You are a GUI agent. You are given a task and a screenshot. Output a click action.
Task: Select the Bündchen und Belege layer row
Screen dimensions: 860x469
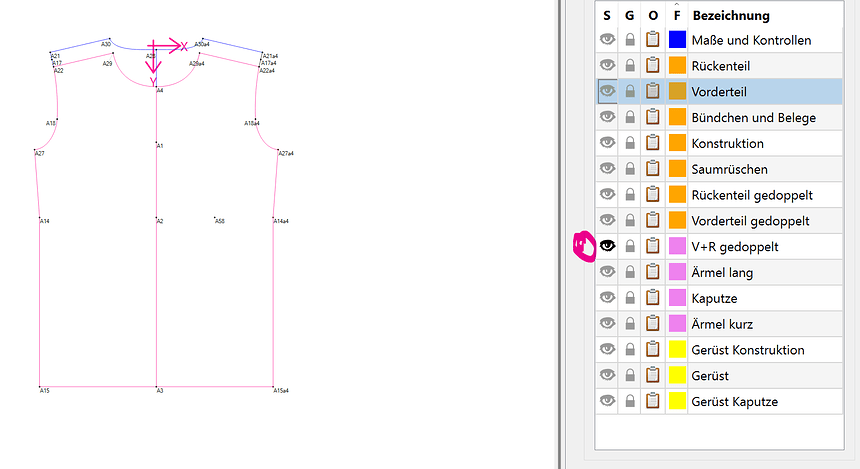pyautogui.click(x=753, y=118)
